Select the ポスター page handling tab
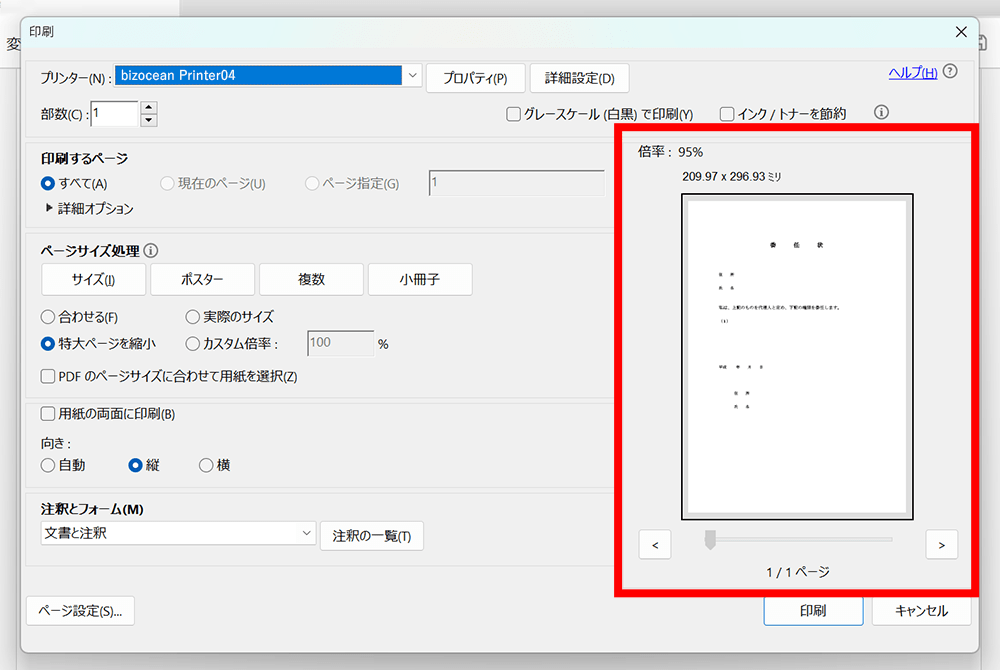This screenshot has width=1000, height=670. [x=202, y=279]
